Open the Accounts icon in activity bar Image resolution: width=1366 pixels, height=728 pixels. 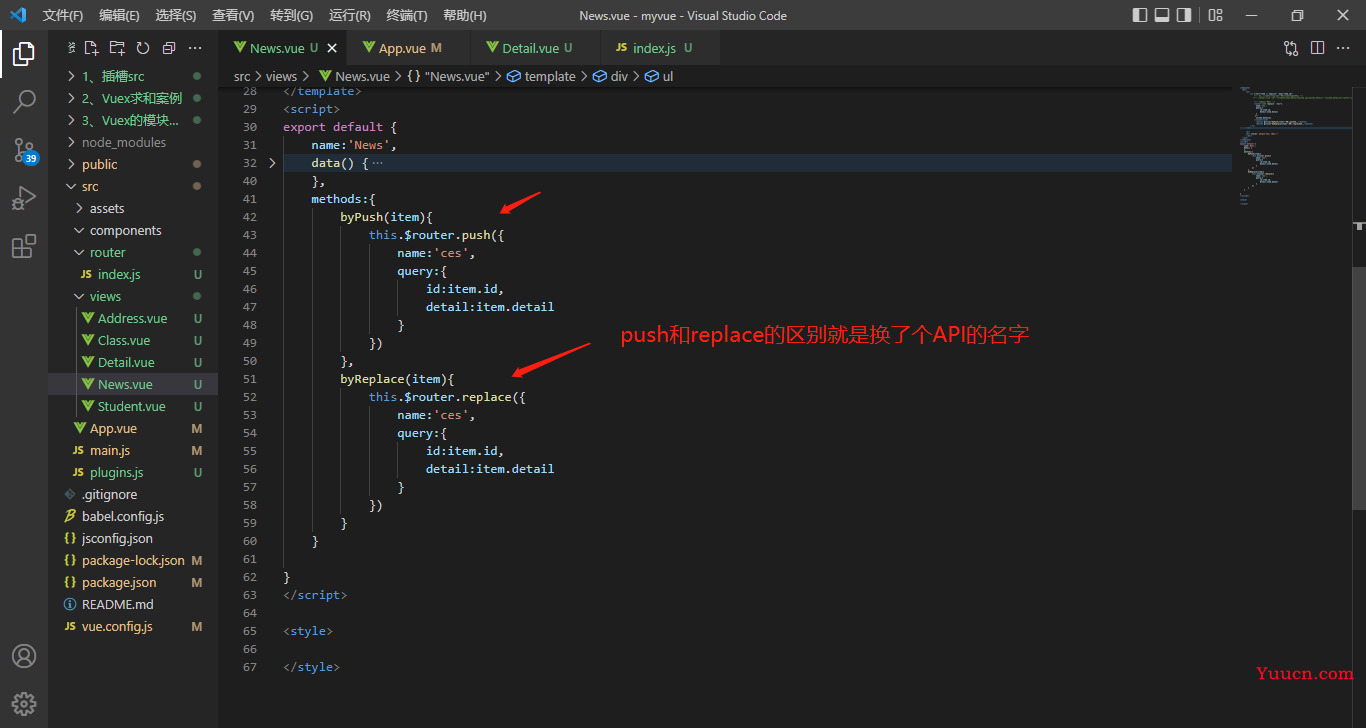pyautogui.click(x=24, y=656)
